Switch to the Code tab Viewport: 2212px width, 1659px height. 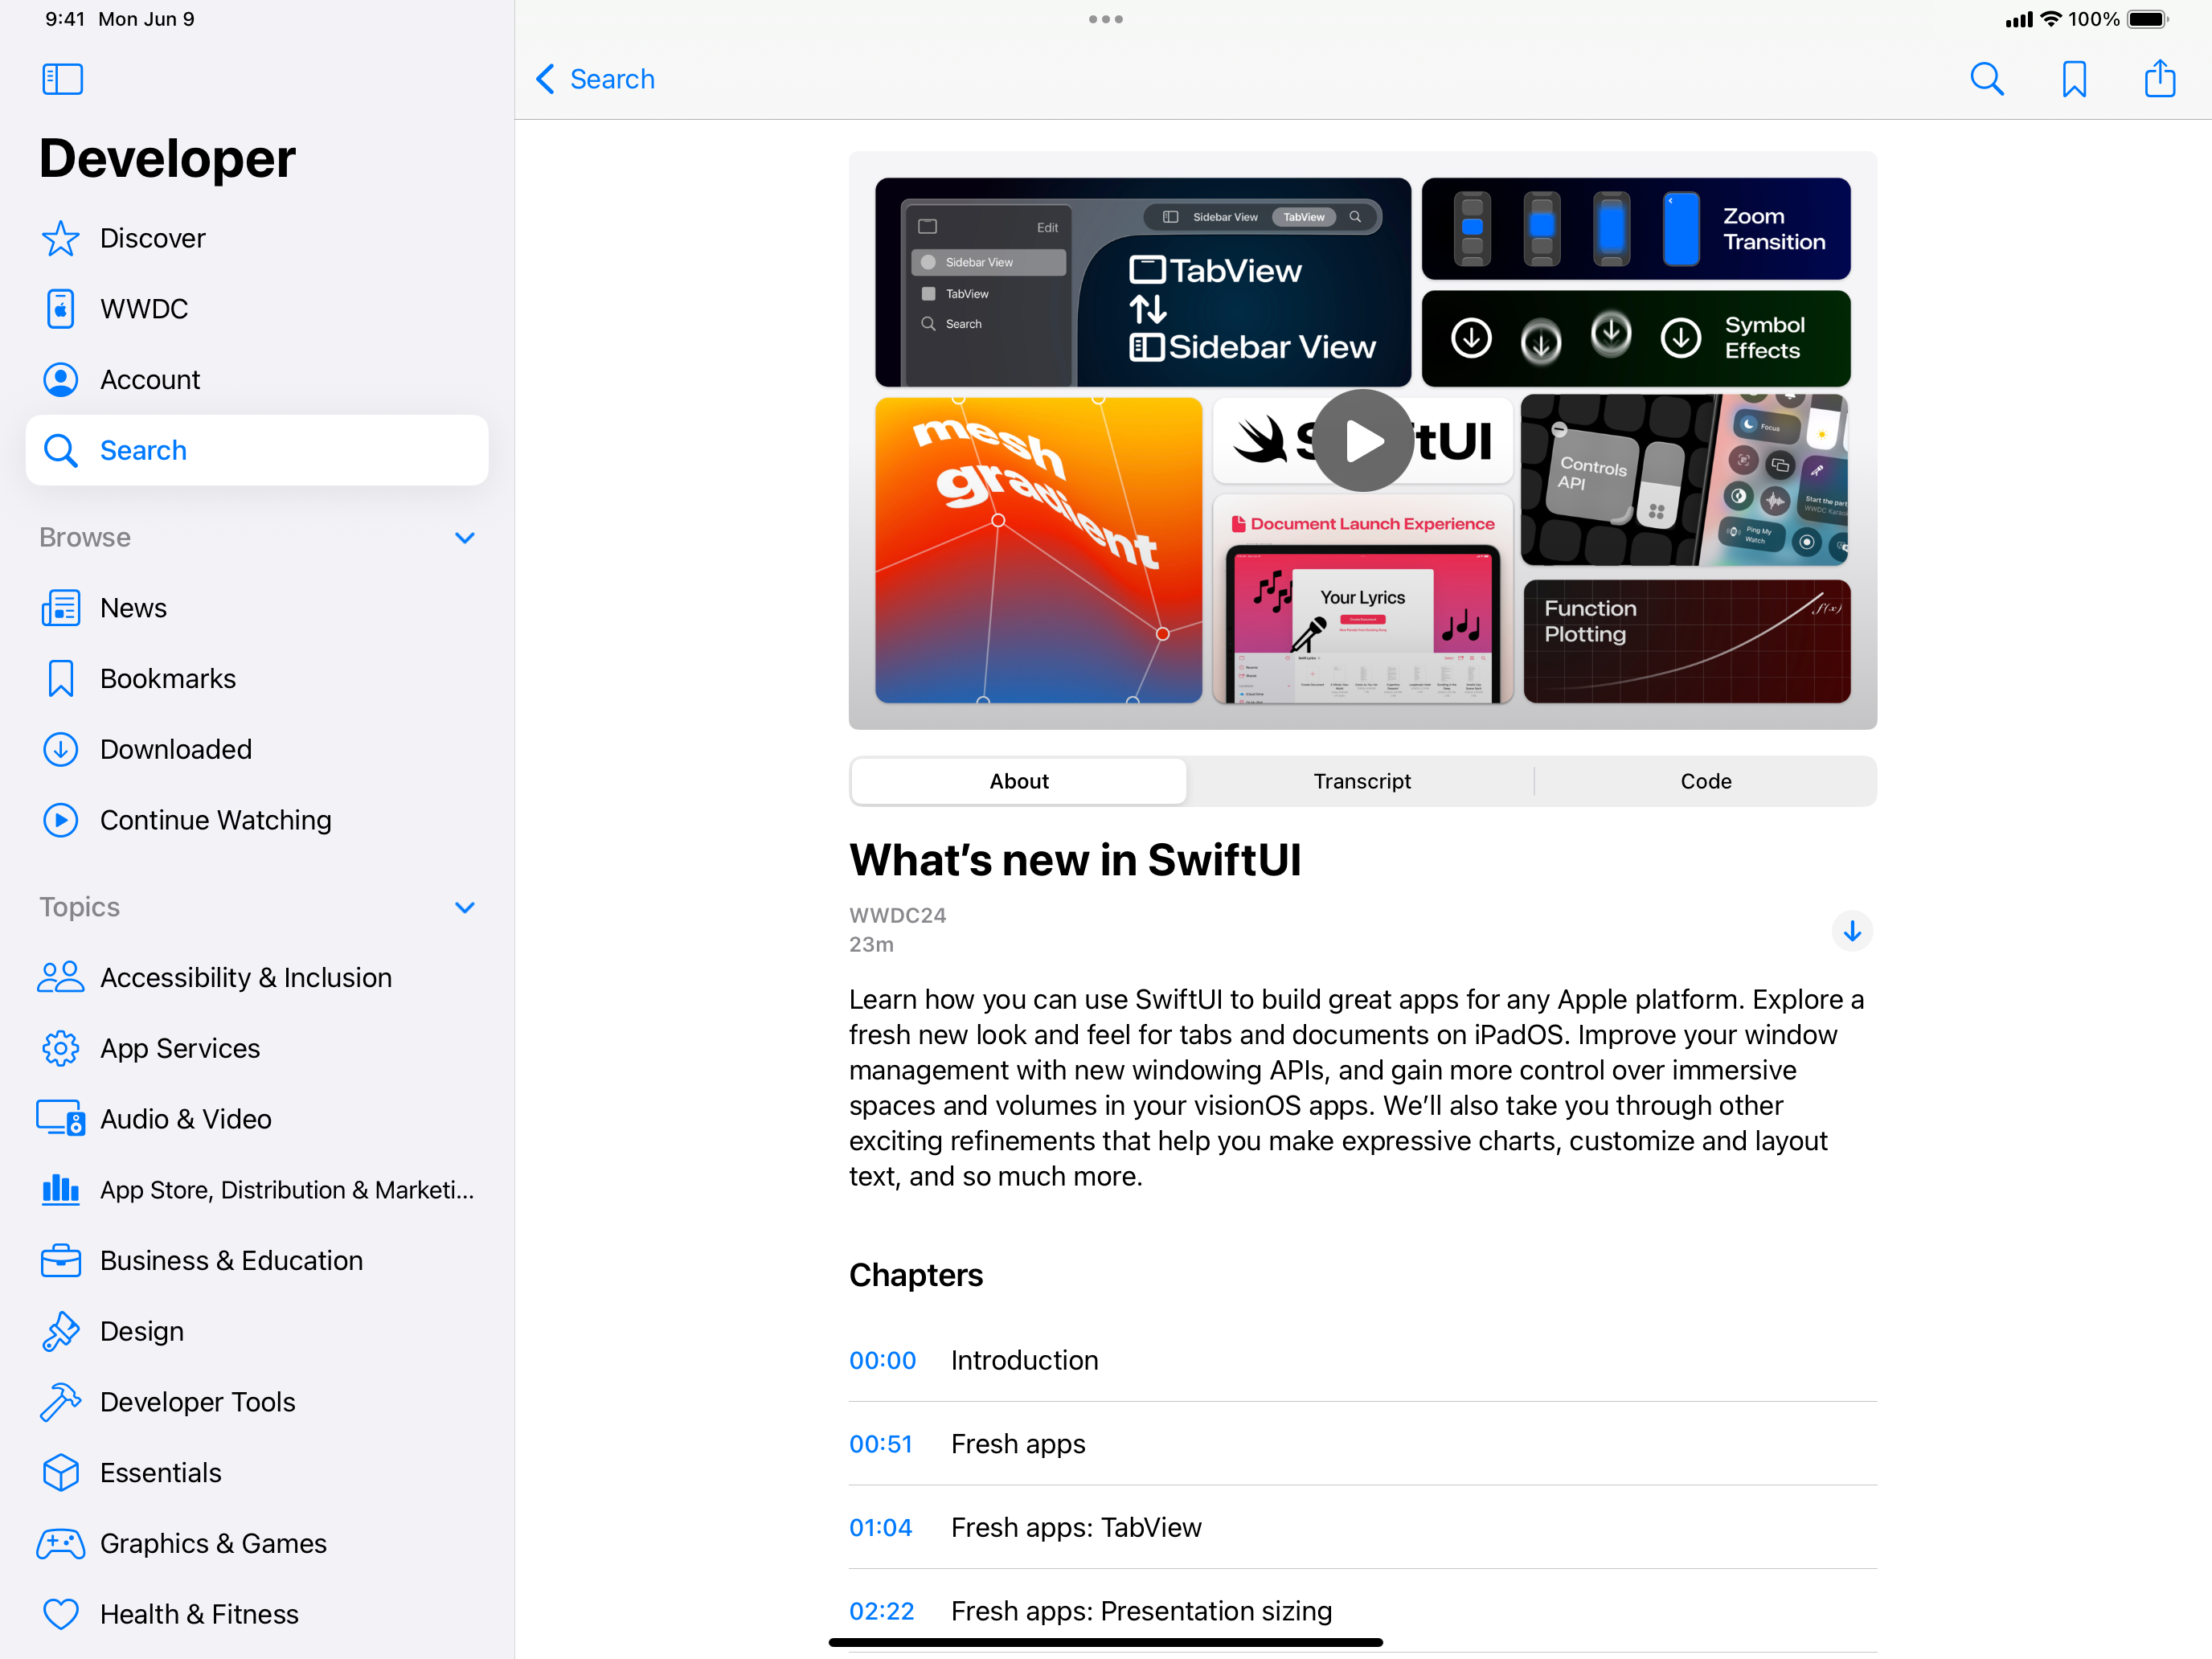[x=1705, y=781]
